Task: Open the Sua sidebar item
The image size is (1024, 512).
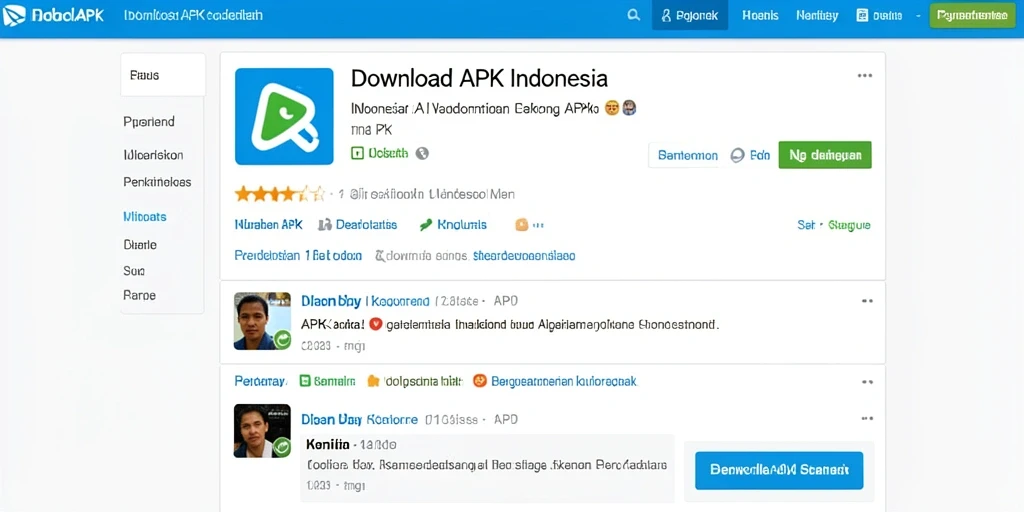Action: [x=133, y=270]
